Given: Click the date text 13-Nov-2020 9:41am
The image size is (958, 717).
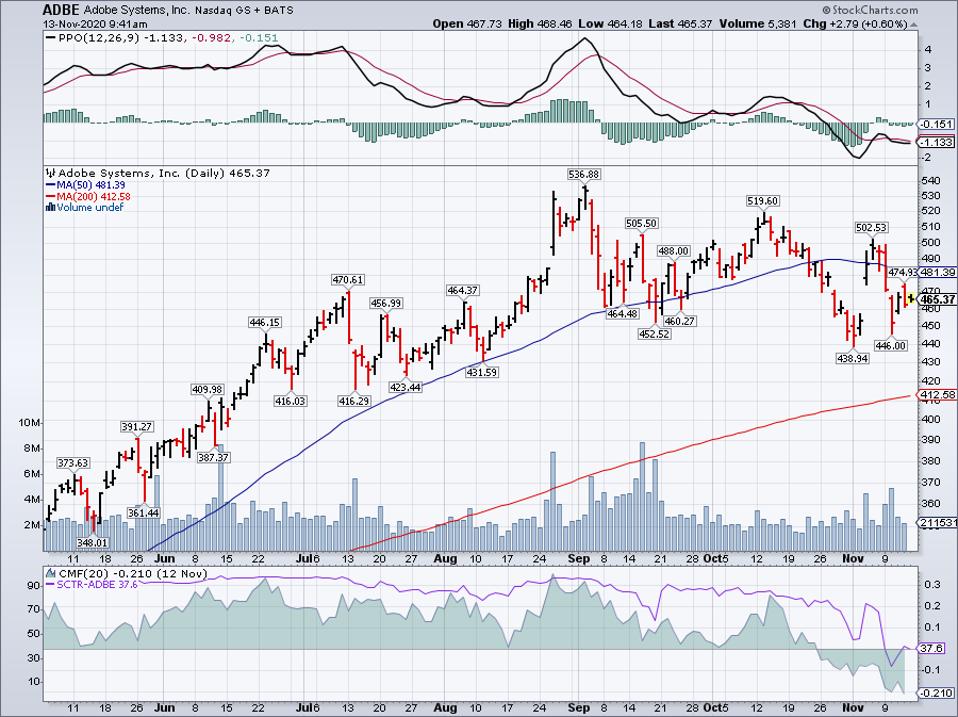Looking at the screenshot, I should coord(95,24).
